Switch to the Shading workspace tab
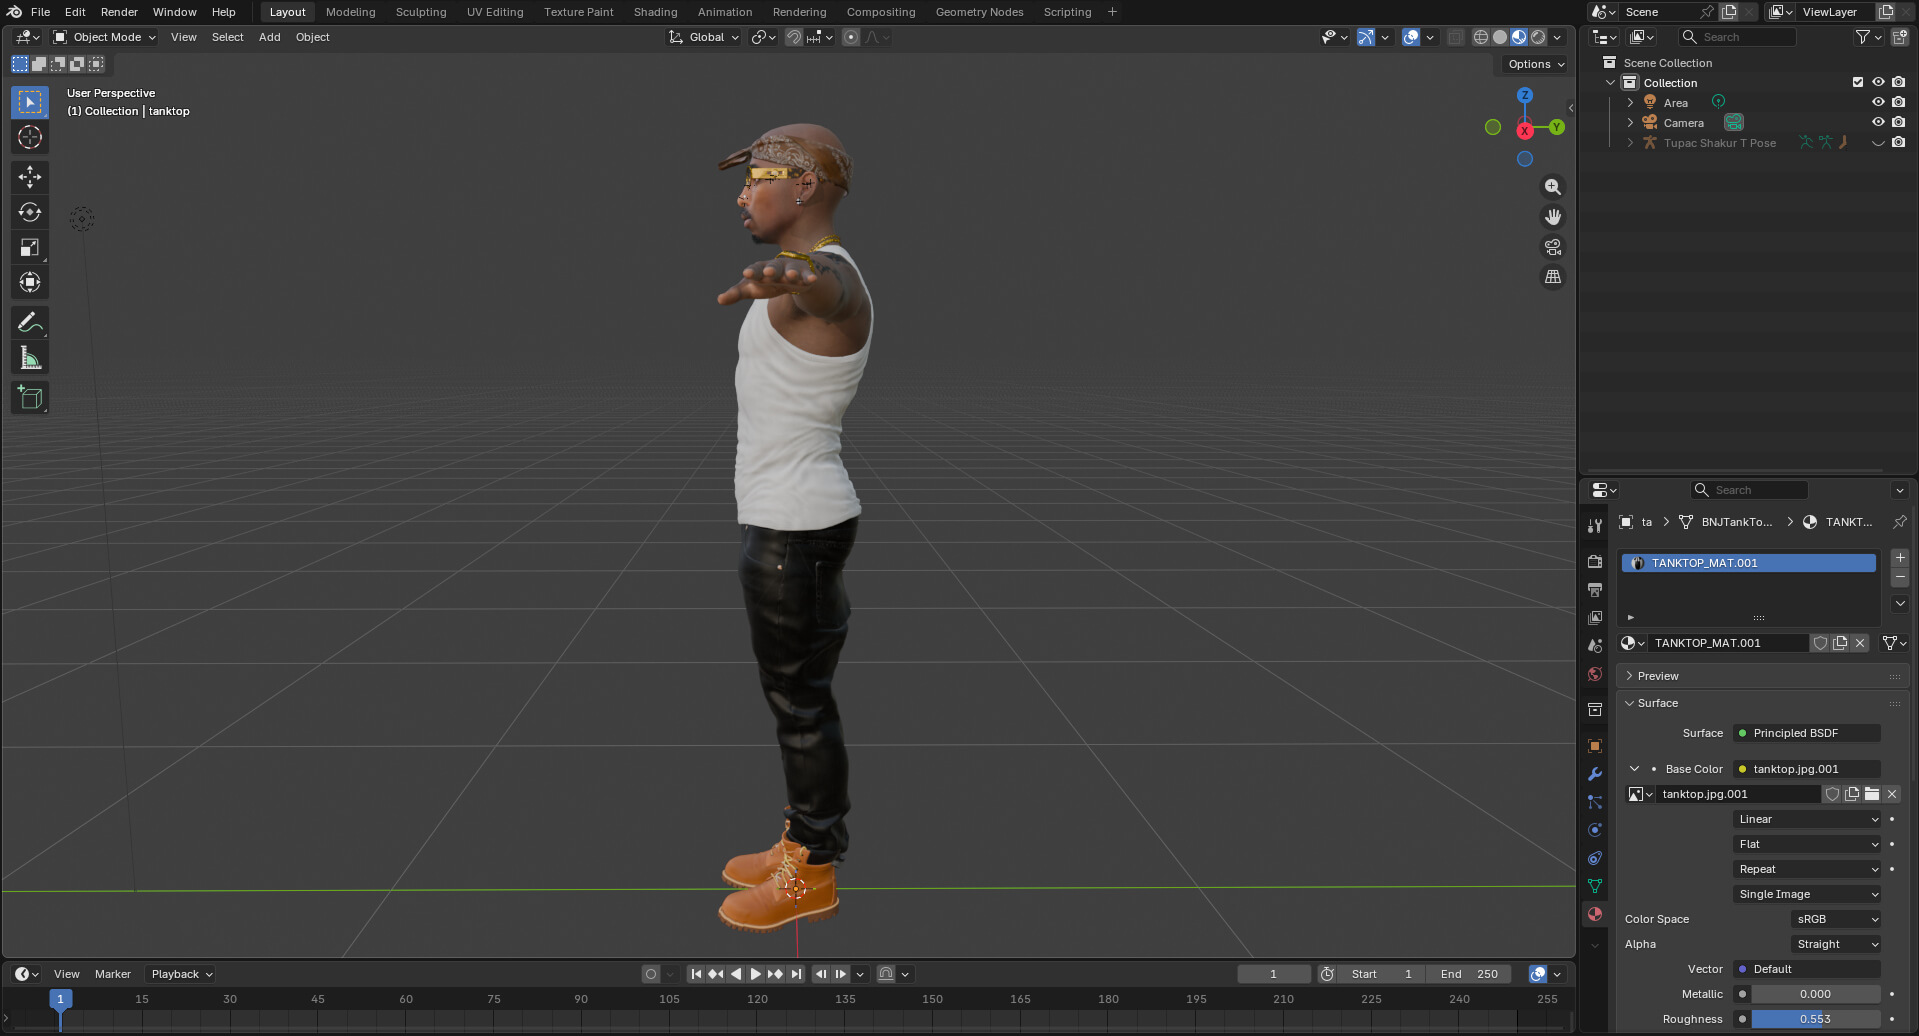Screen dimensions: 1919x1036 (x=655, y=12)
